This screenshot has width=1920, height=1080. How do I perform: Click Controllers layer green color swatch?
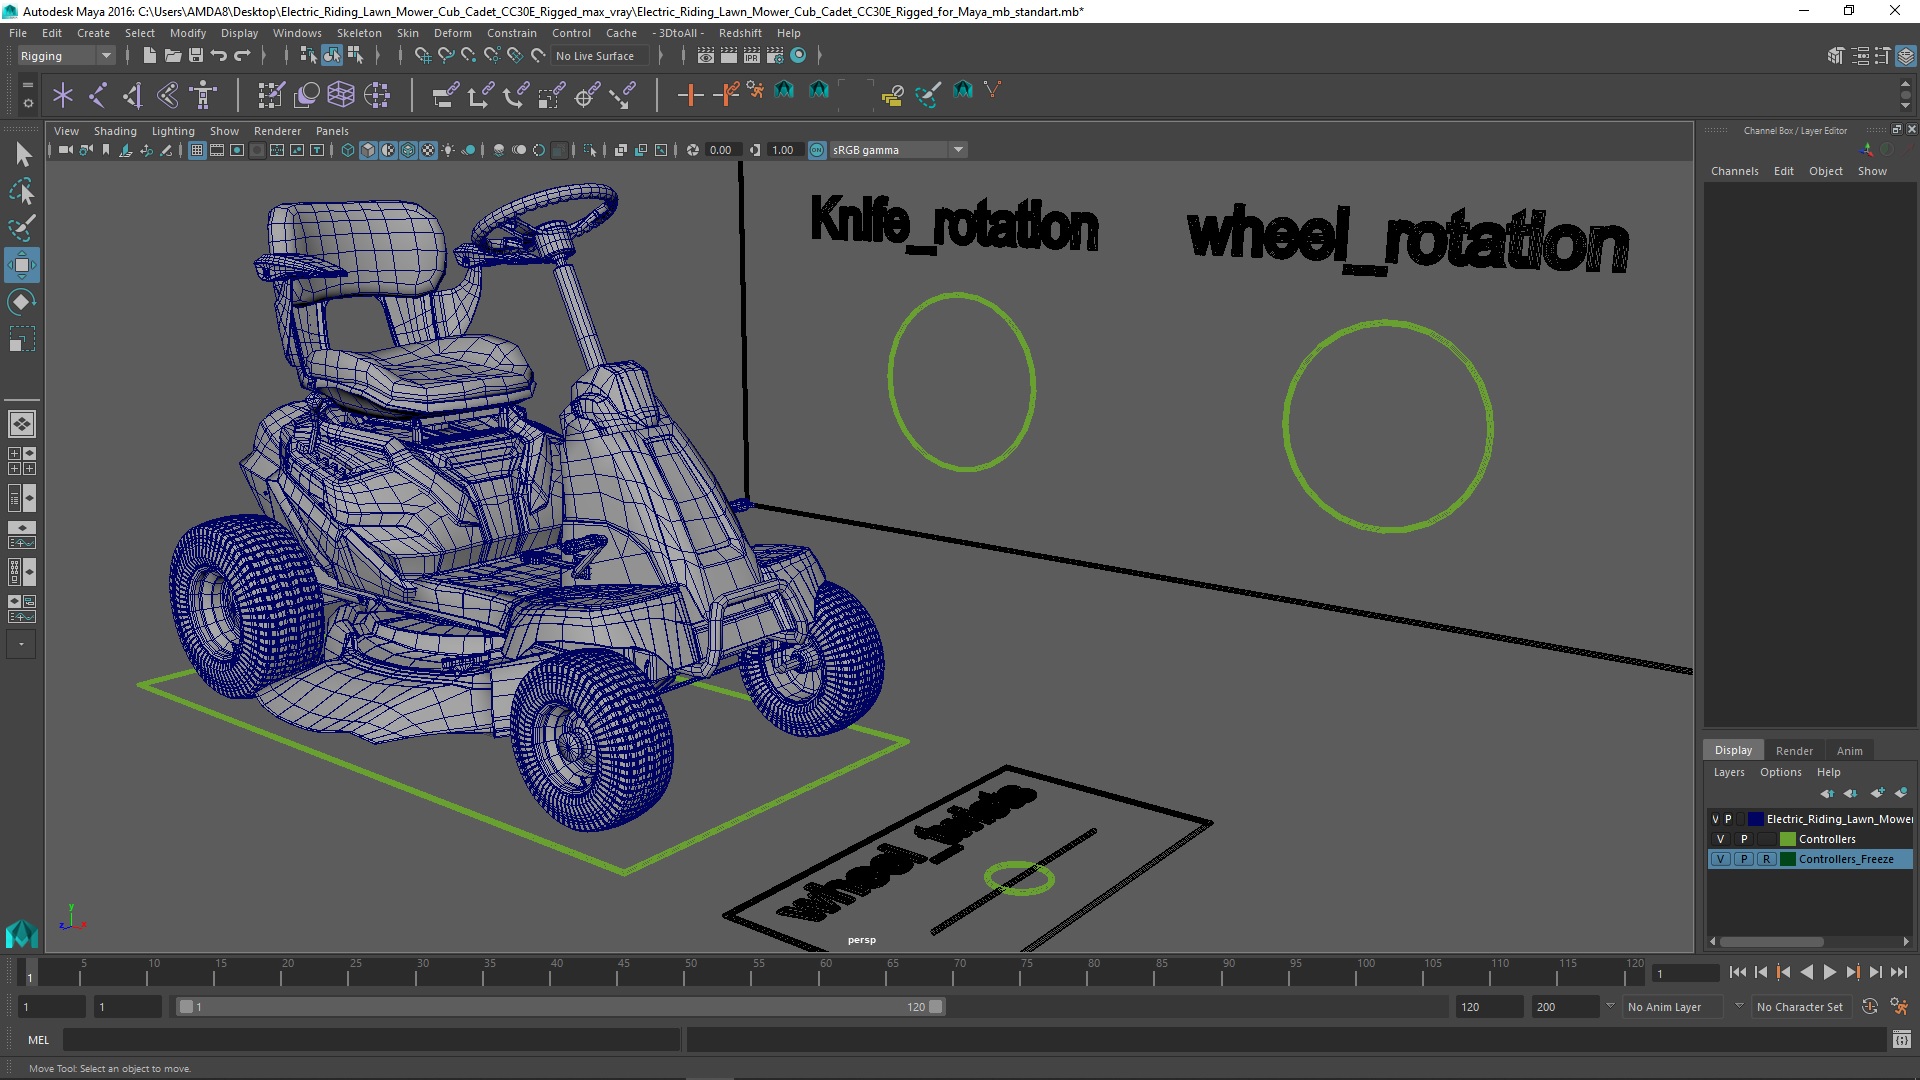pyautogui.click(x=1788, y=839)
